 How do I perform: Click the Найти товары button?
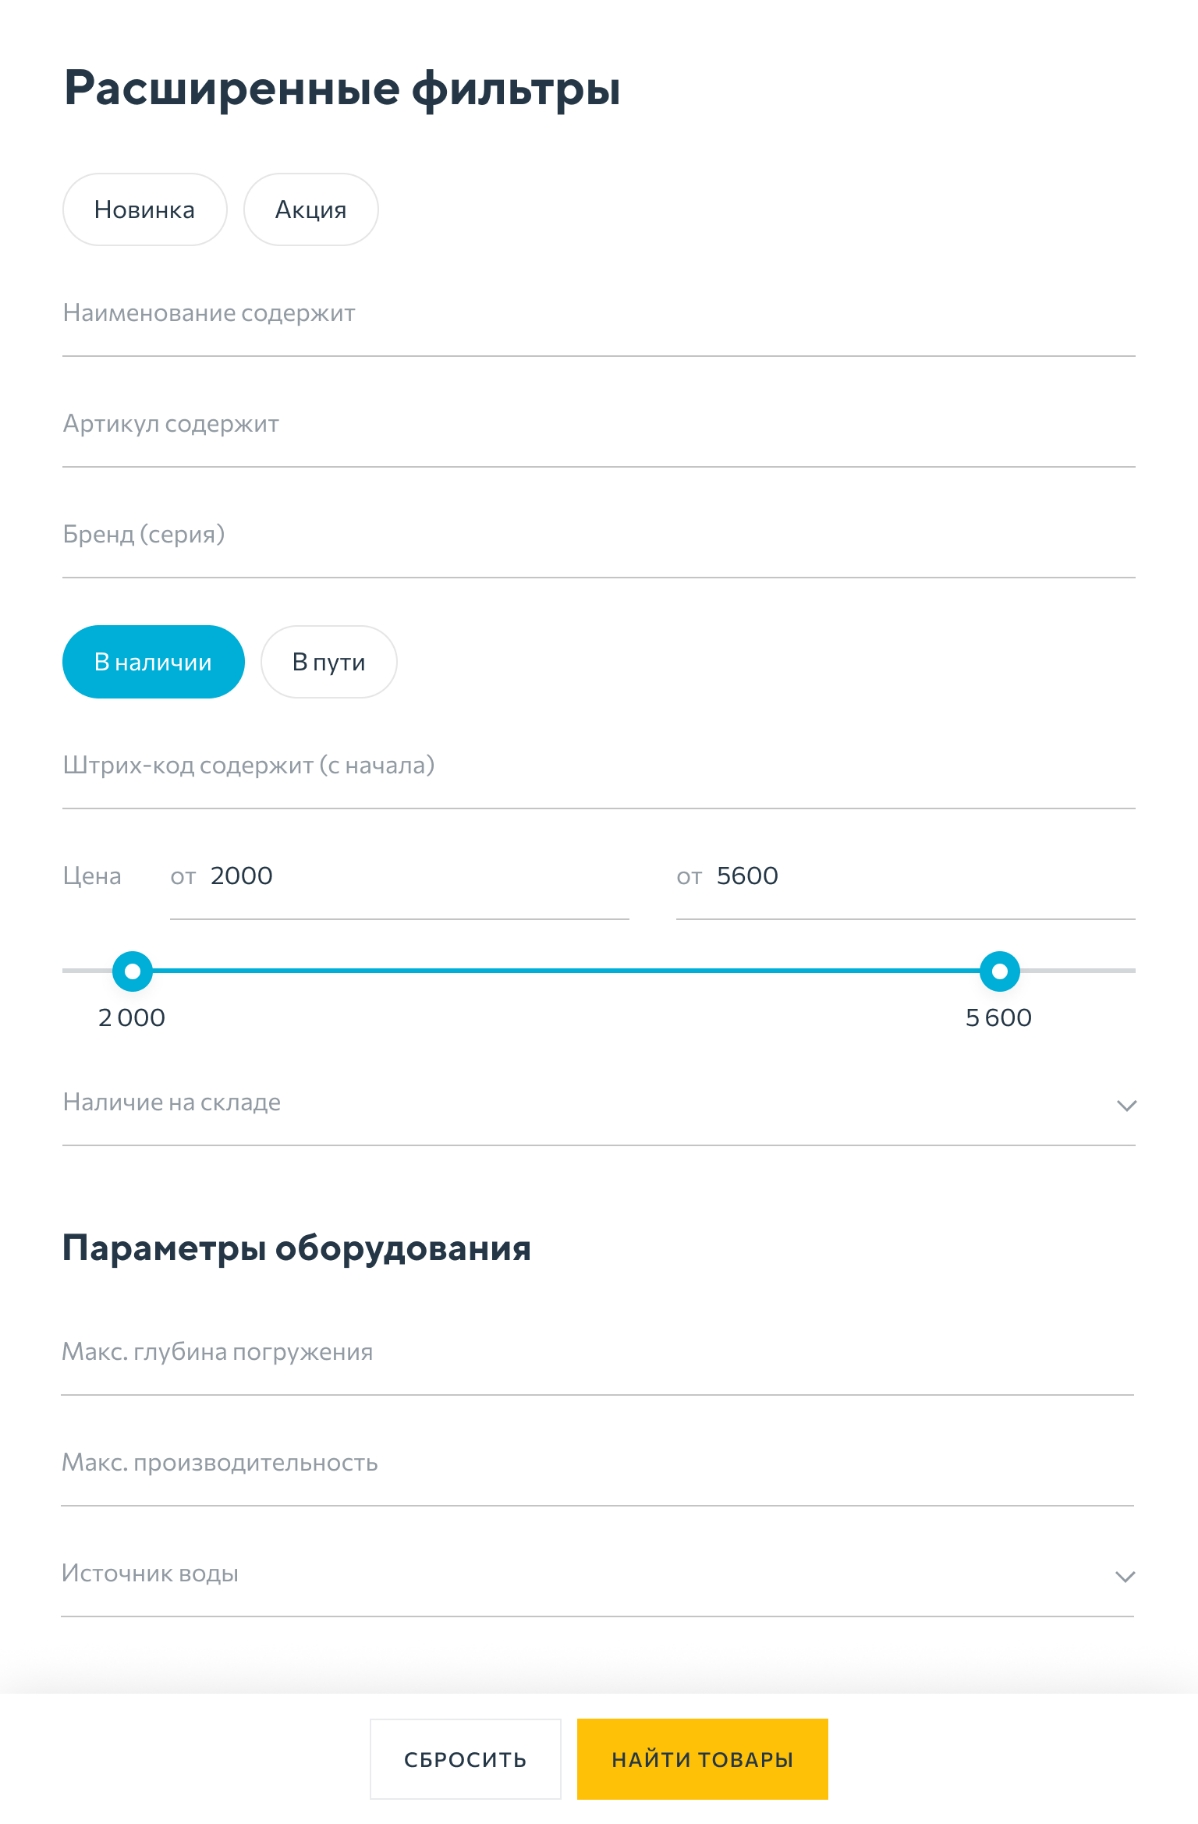click(x=702, y=1759)
